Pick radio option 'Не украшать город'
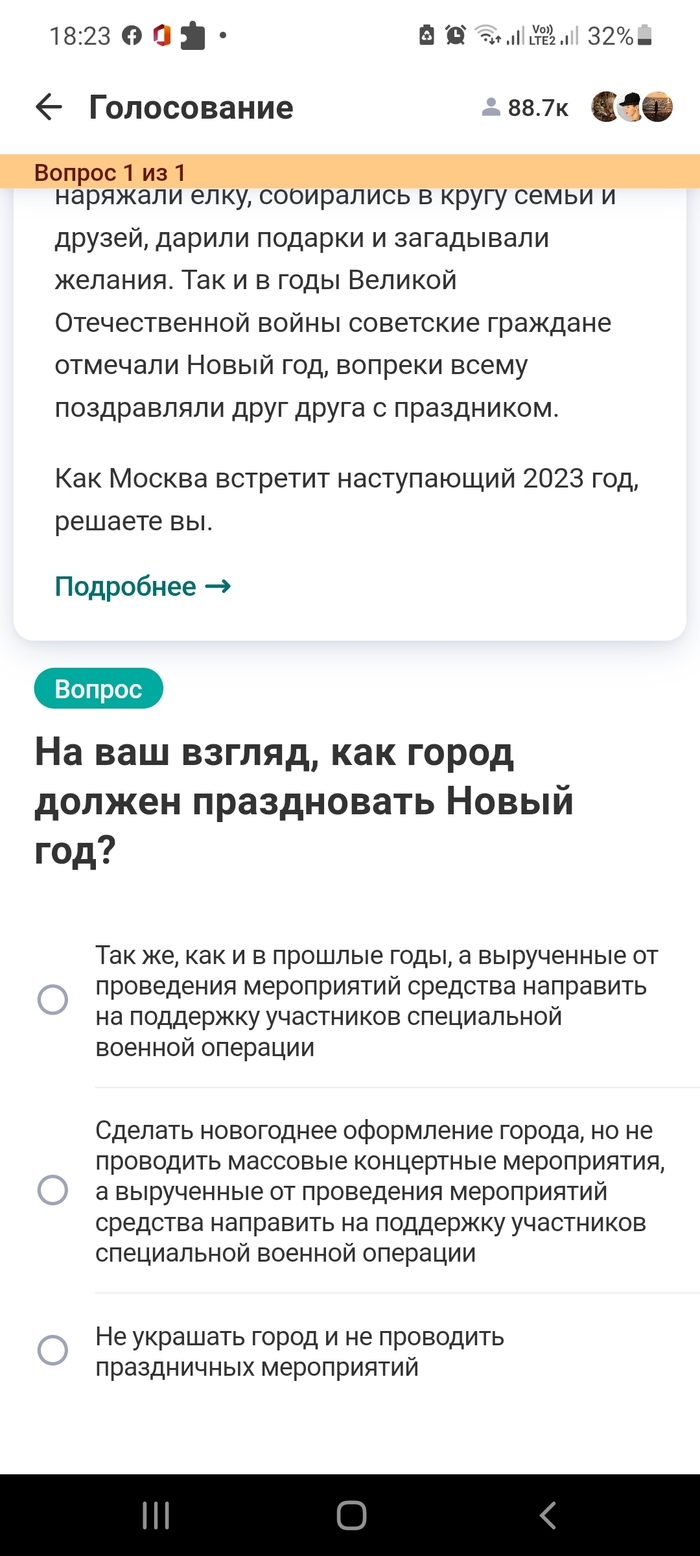 [x=52, y=1351]
